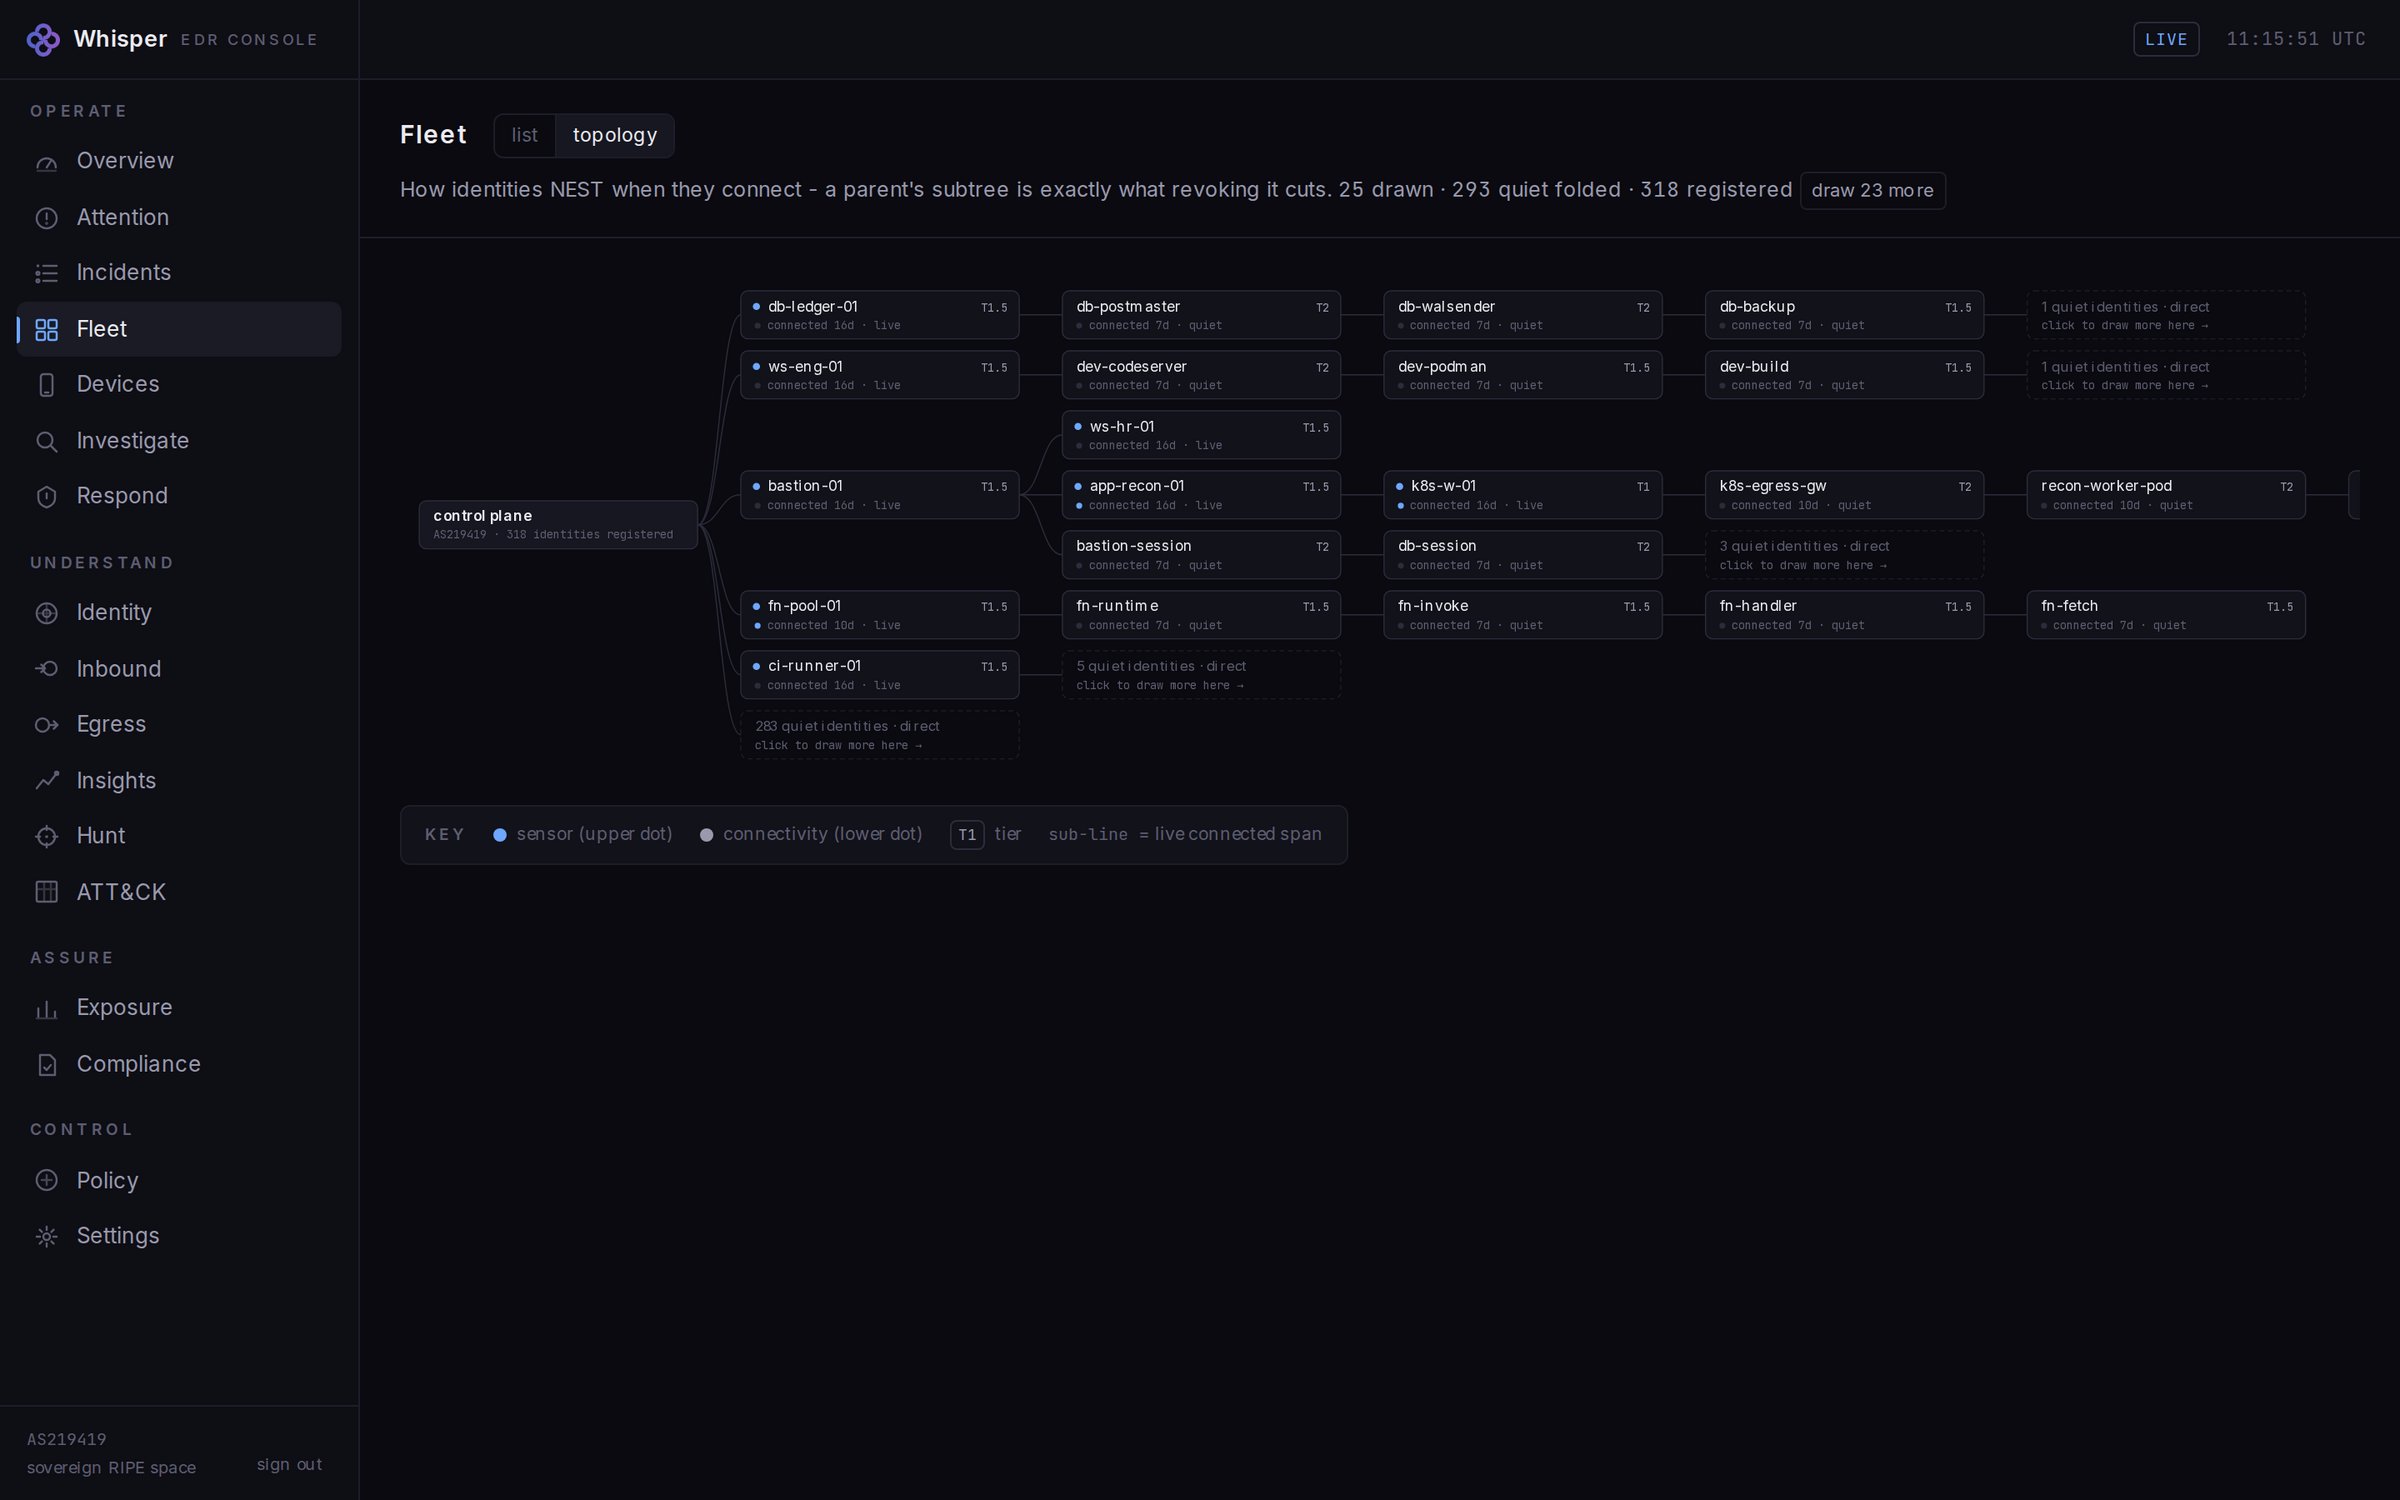Click the Incidents list icon
The width and height of the screenshot is (2400, 1500).
click(x=46, y=273)
